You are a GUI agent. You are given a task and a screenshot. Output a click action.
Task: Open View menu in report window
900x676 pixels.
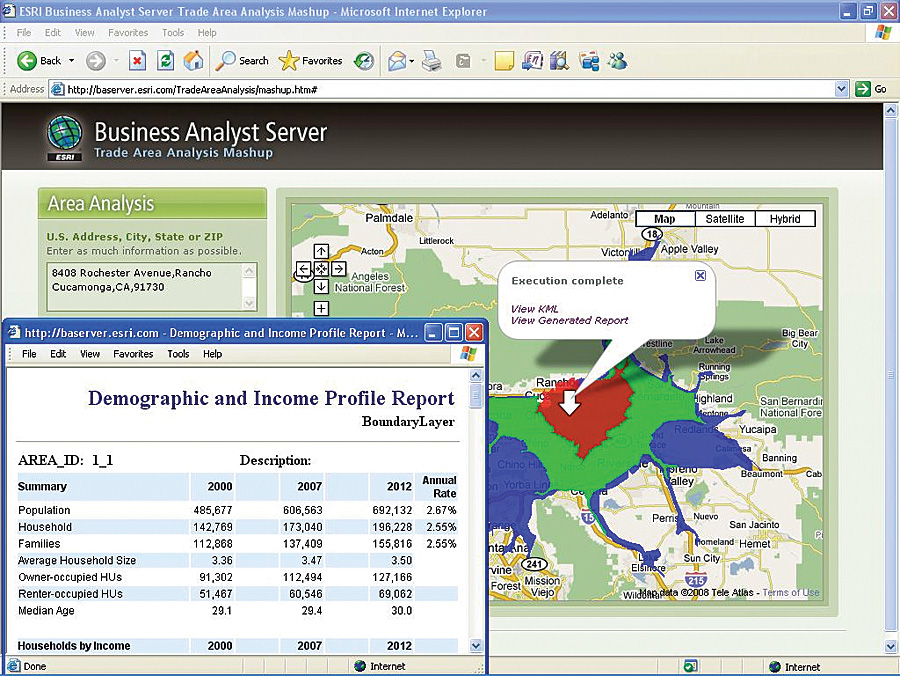[90, 354]
